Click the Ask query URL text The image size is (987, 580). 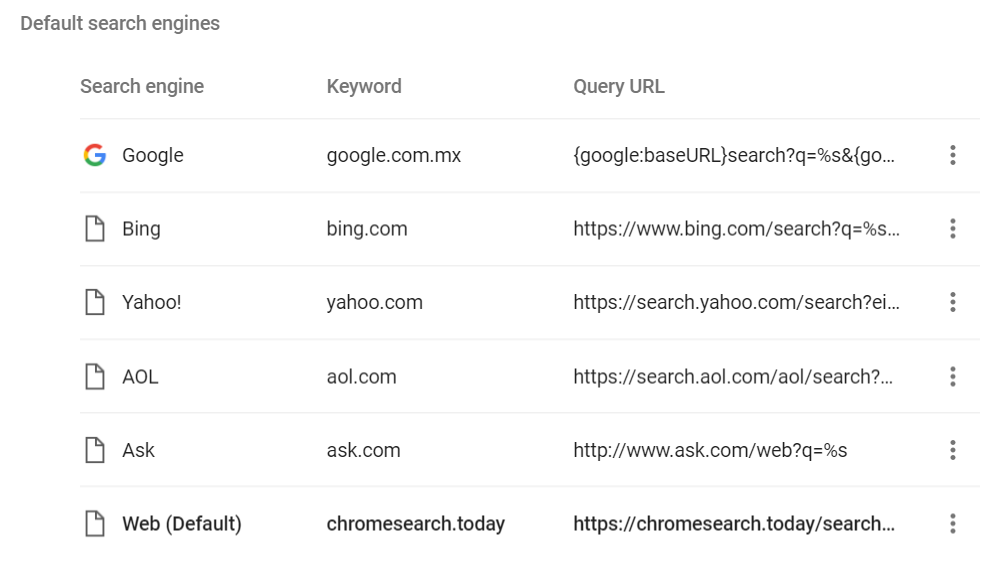point(710,450)
